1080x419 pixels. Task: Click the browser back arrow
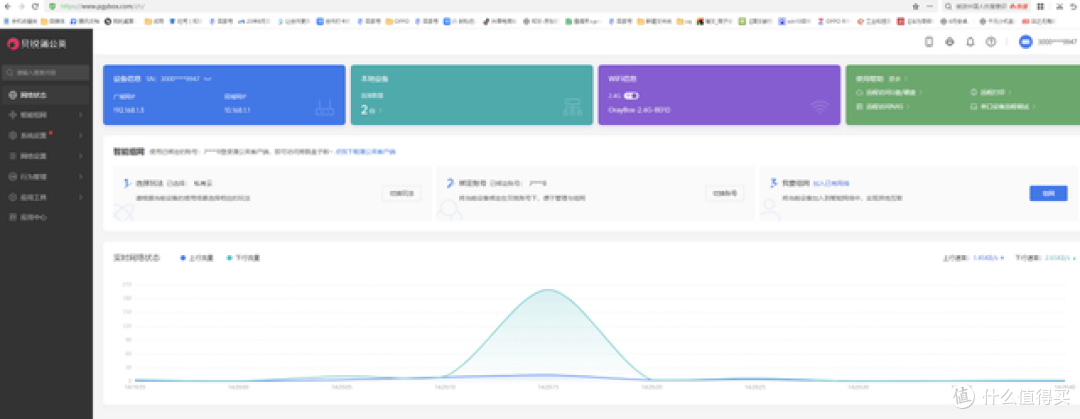point(7,6)
